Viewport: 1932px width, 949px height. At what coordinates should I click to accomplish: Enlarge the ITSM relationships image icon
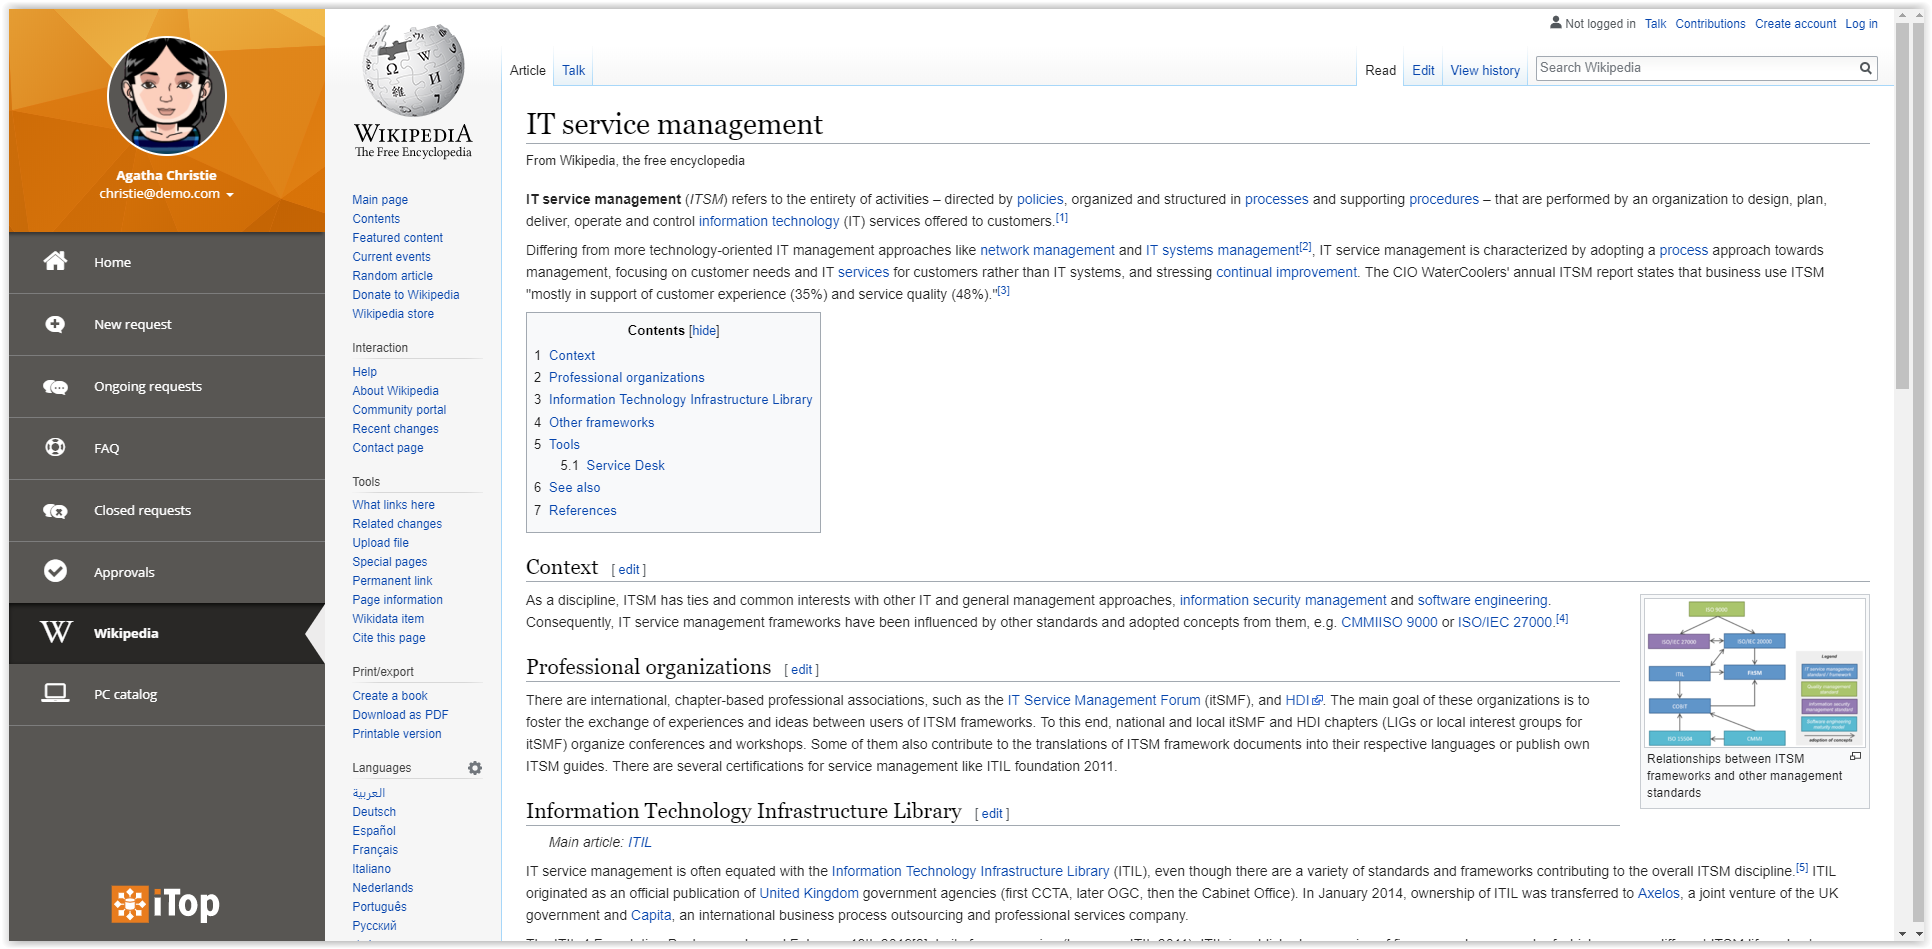pyautogui.click(x=1855, y=757)
